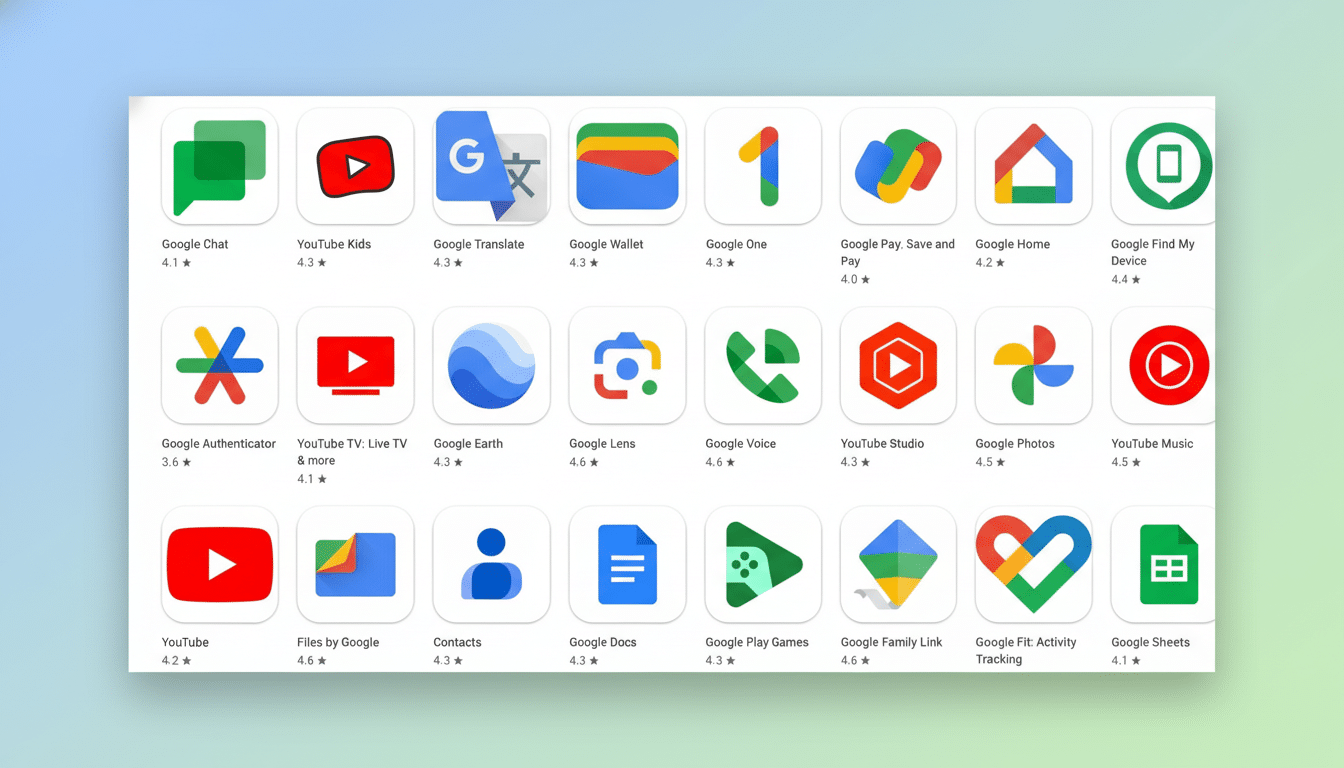Click the Google Wallet icon
1344x768 pixels.
click(x=627, y=166)
